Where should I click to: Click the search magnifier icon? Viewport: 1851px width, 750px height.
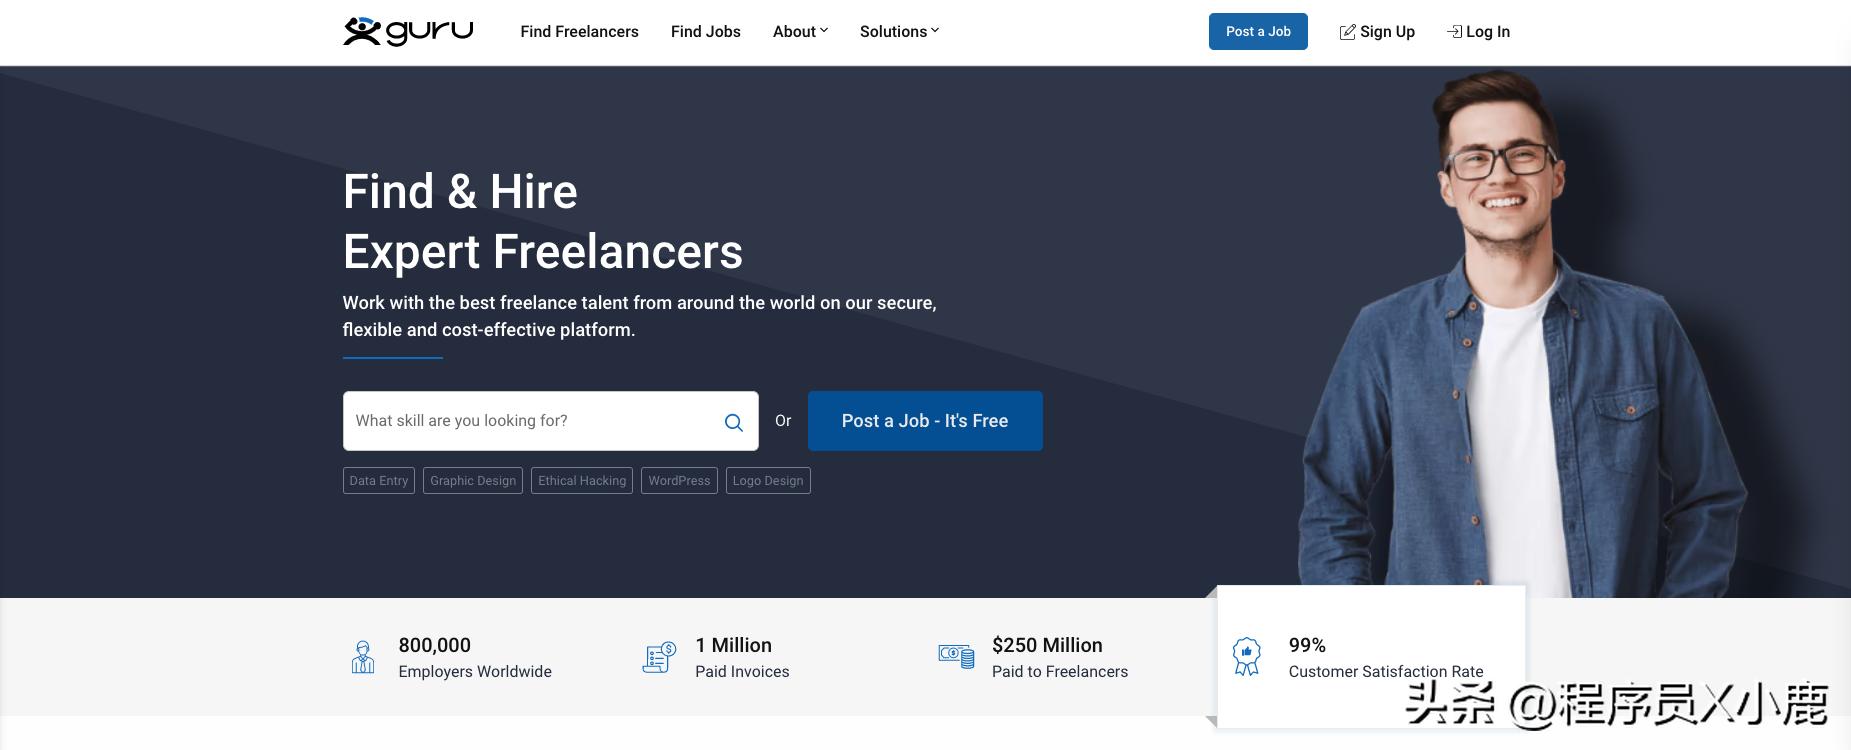click(734, 422)
